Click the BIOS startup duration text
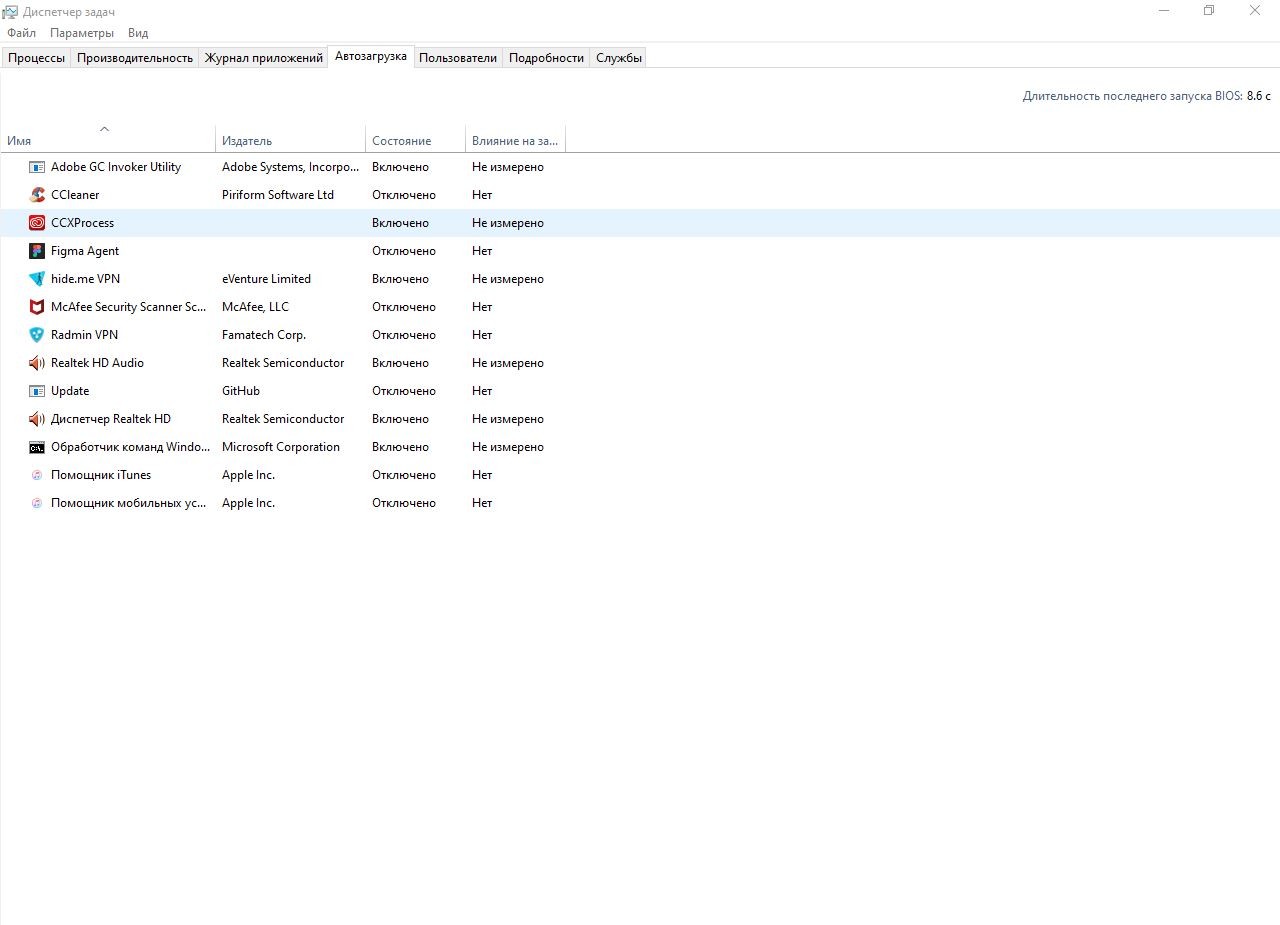The image size is (1280, 925). point(1146,96)
